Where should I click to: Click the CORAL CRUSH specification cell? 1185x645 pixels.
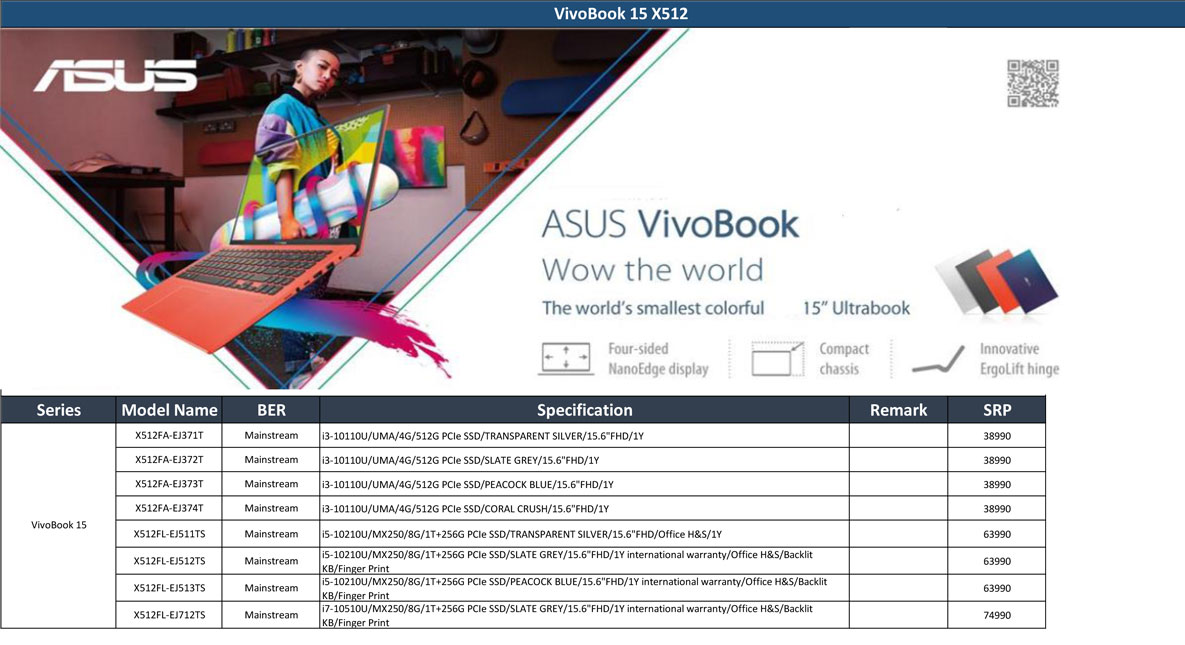pos(584,508)
